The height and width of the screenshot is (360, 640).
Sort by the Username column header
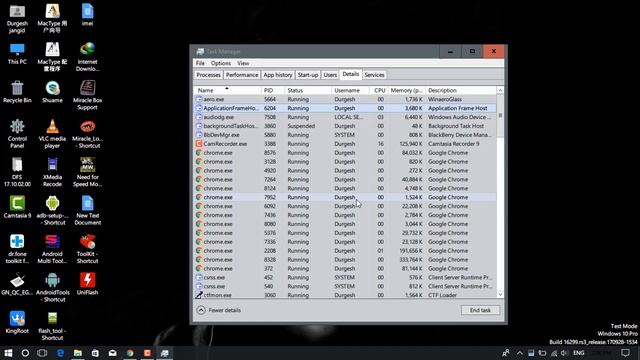click(x=350, y=90)
